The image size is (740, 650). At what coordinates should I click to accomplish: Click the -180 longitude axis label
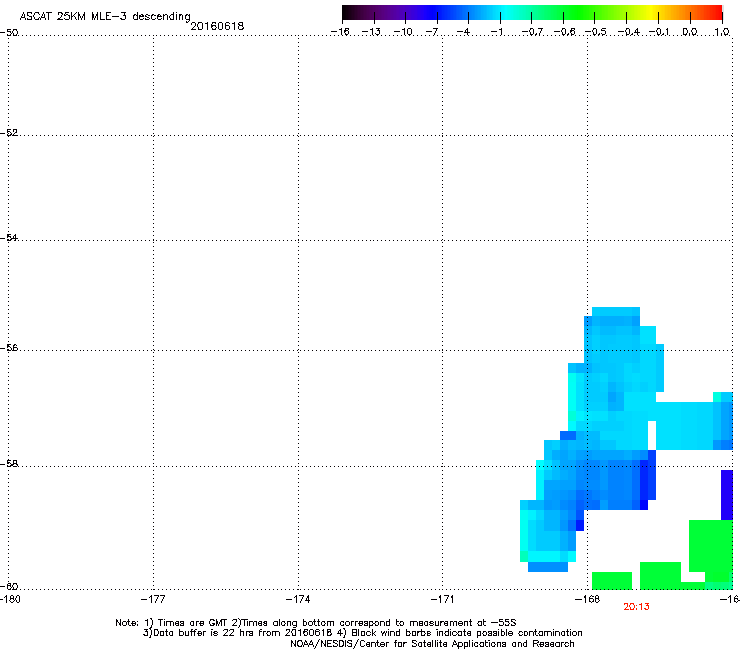10,599
